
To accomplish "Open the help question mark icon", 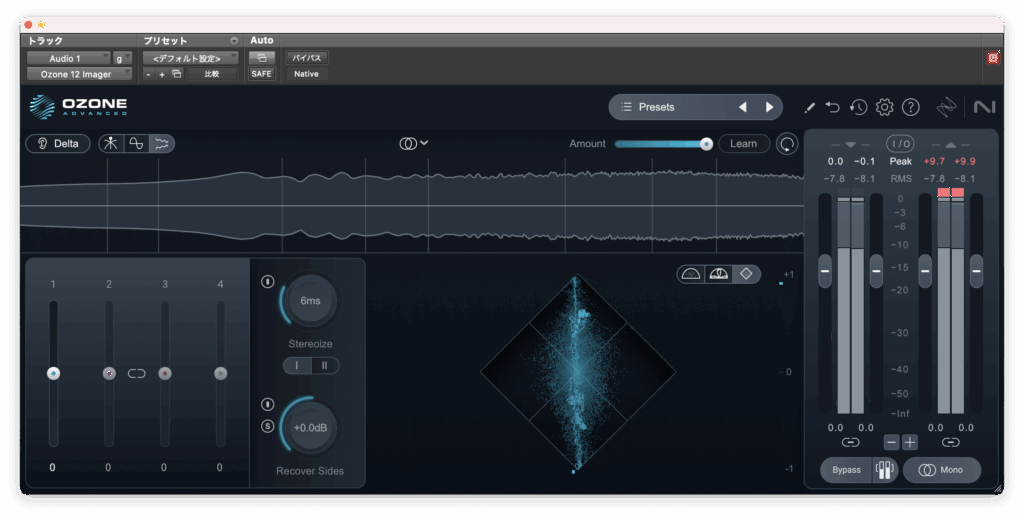I will 910,107.
